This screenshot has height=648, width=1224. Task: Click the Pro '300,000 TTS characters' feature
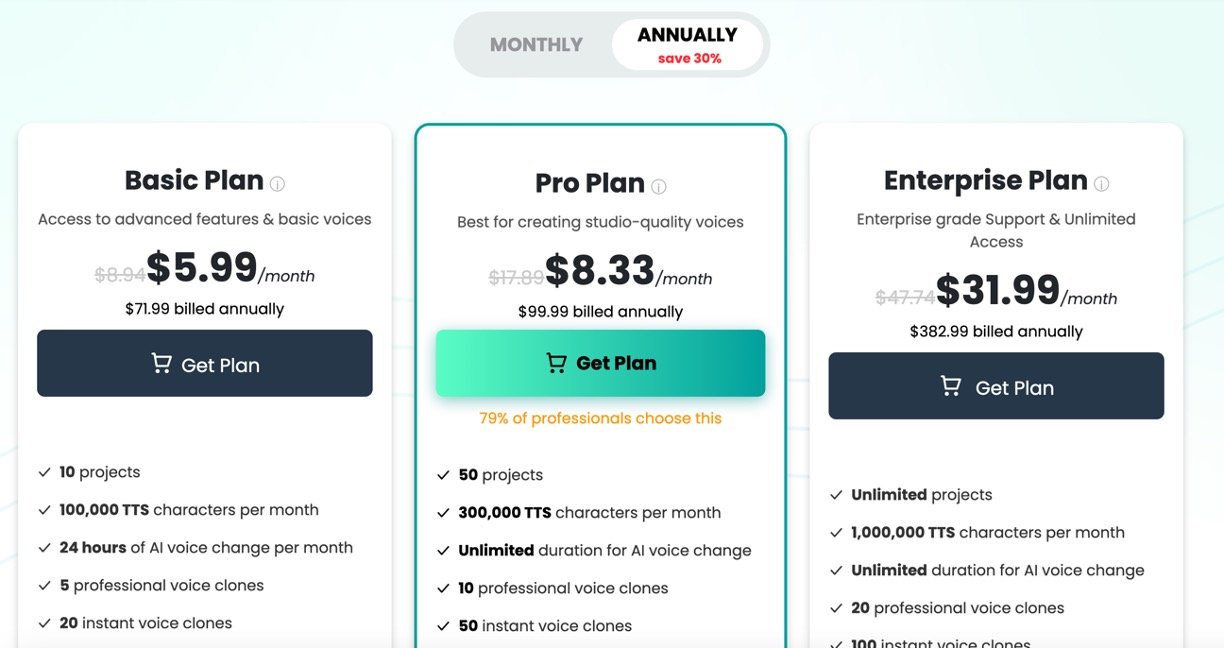click(x=589, y=513)
